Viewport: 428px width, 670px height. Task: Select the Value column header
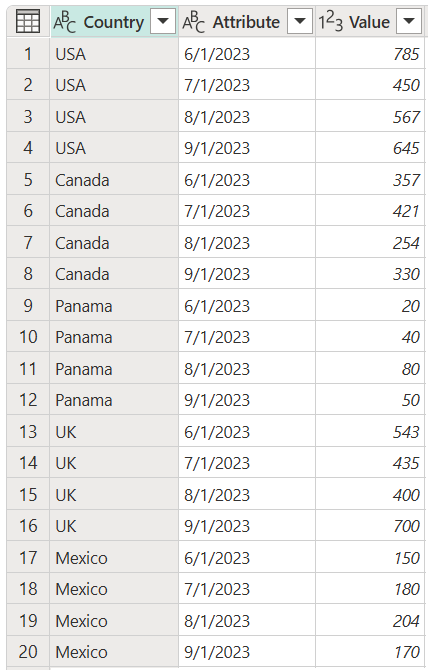[370, 22]
